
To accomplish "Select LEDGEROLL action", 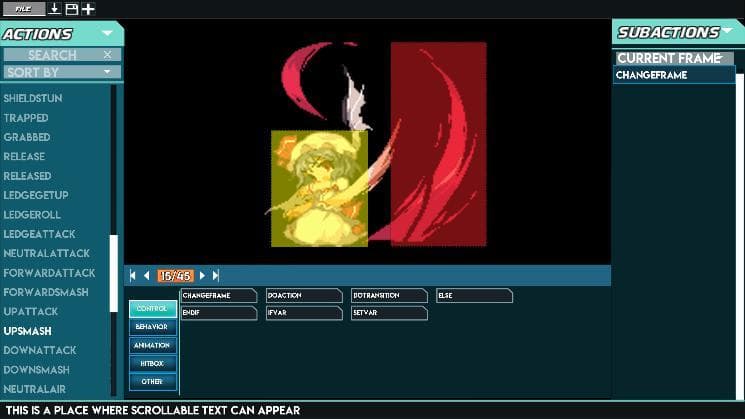I will (x=32, y=215).
